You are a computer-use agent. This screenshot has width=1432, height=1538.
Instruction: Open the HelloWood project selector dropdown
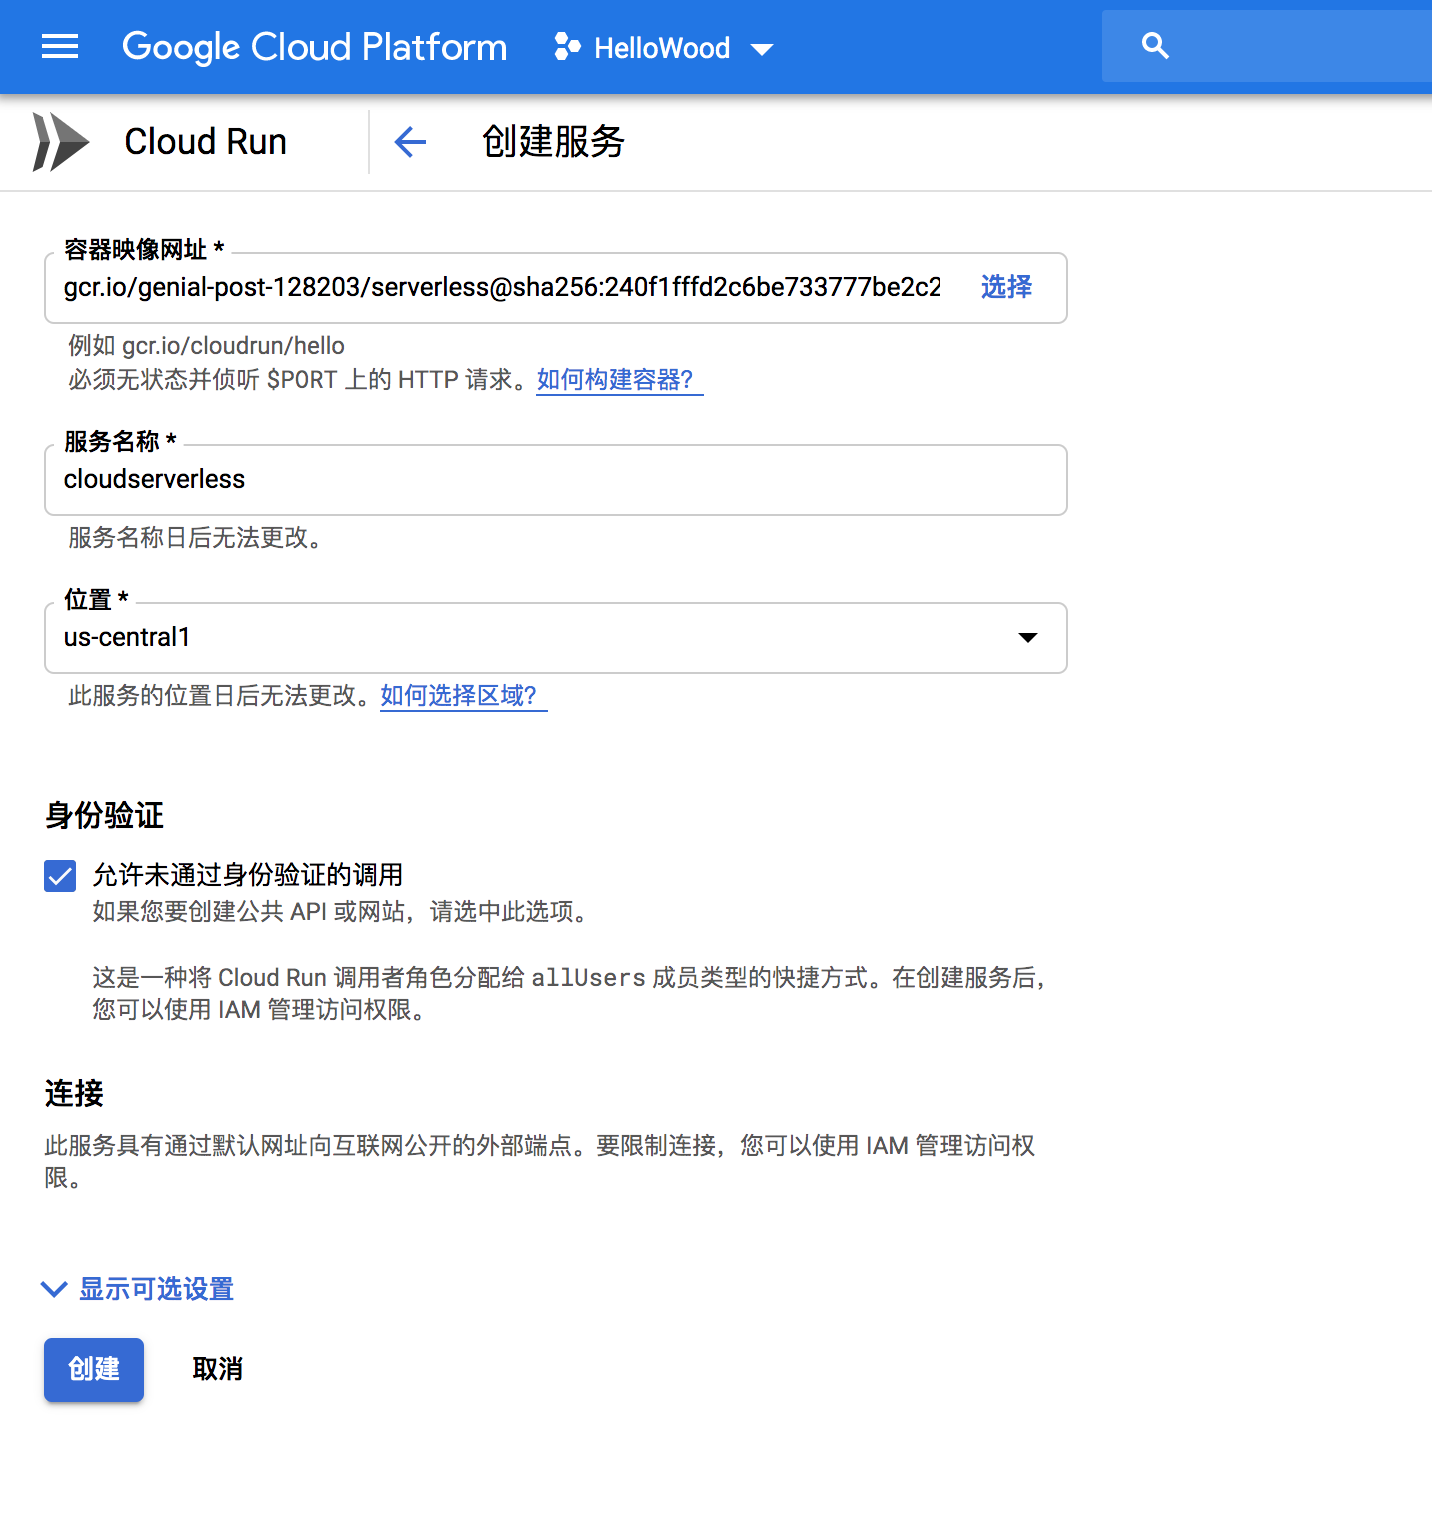664,47
